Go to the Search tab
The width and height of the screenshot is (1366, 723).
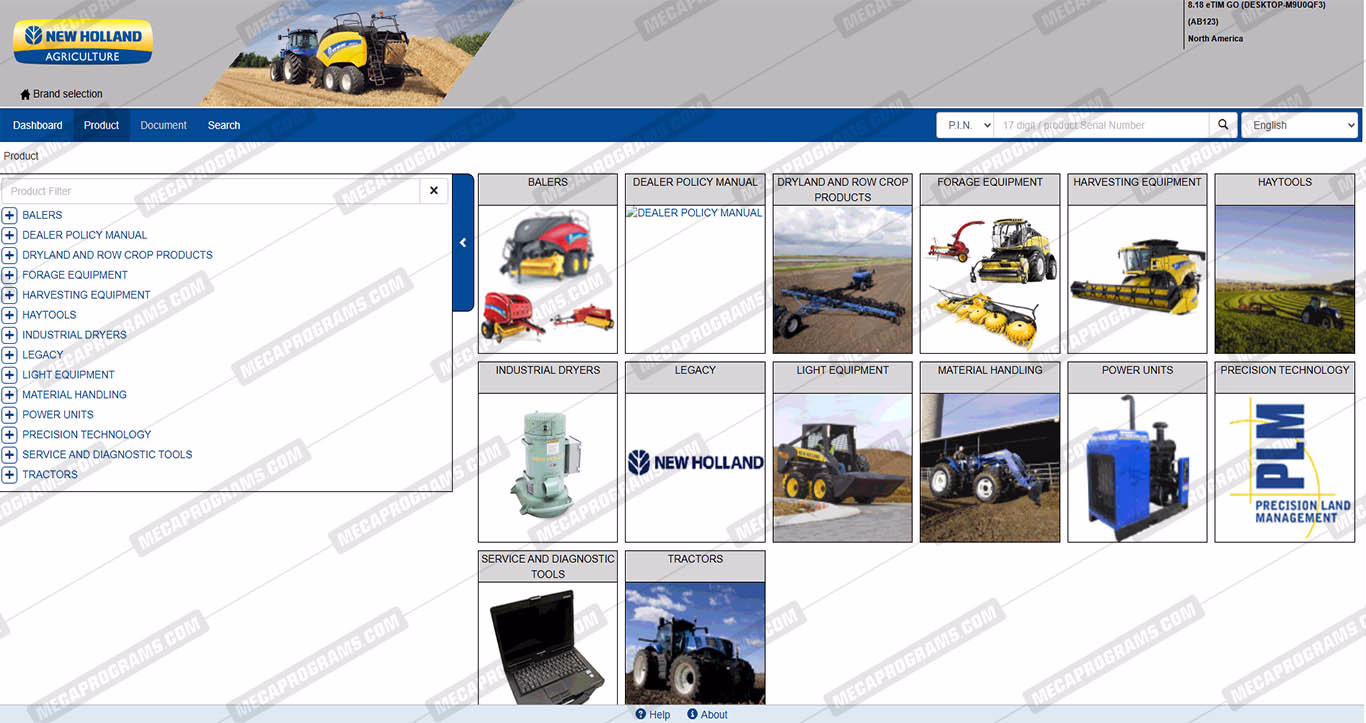point(224,125)
